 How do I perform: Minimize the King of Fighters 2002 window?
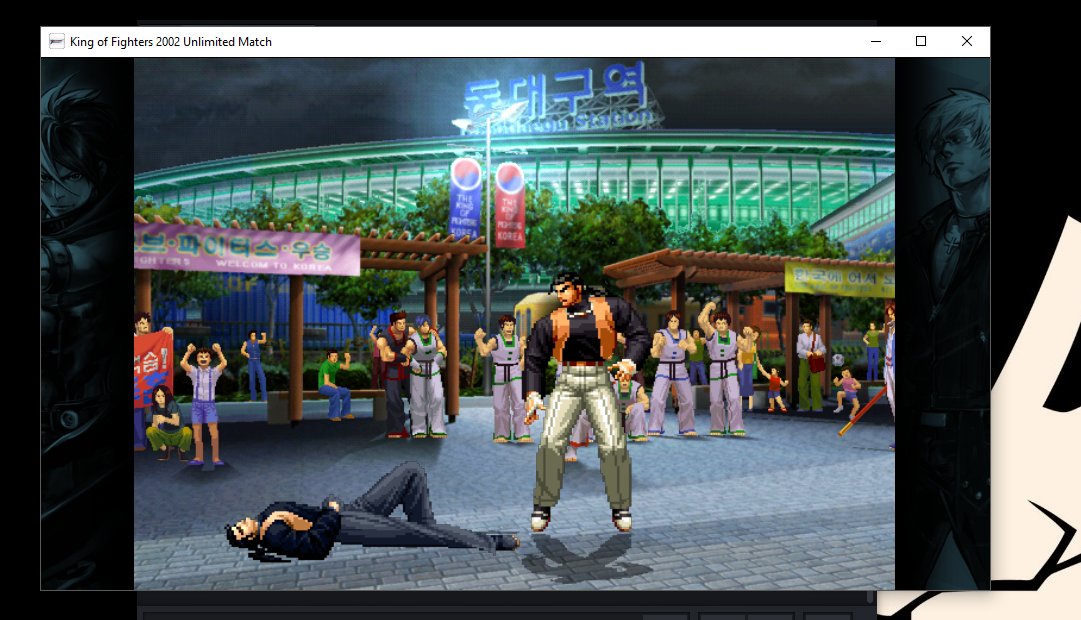coord(876,41)
